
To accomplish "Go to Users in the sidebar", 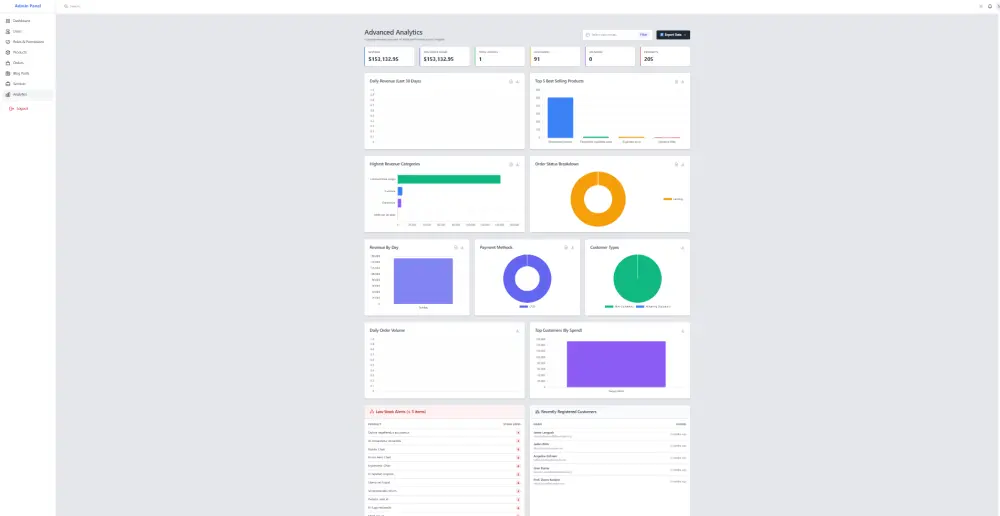I will [27, 31].
